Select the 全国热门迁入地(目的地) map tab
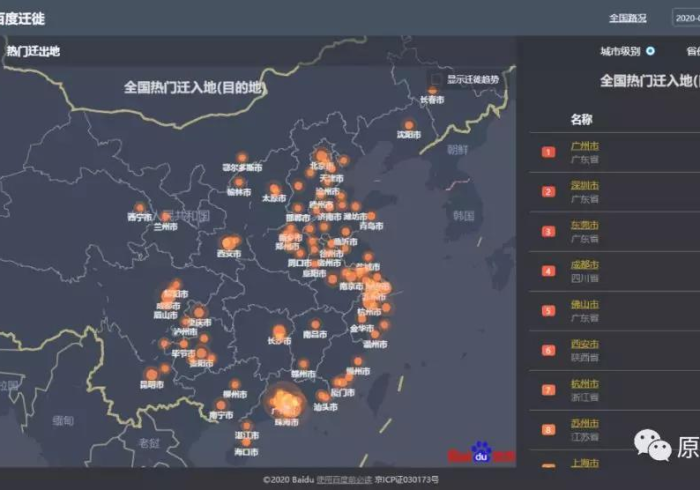The image size is (700, 490). pyautogui.click(x=195, y=87)
